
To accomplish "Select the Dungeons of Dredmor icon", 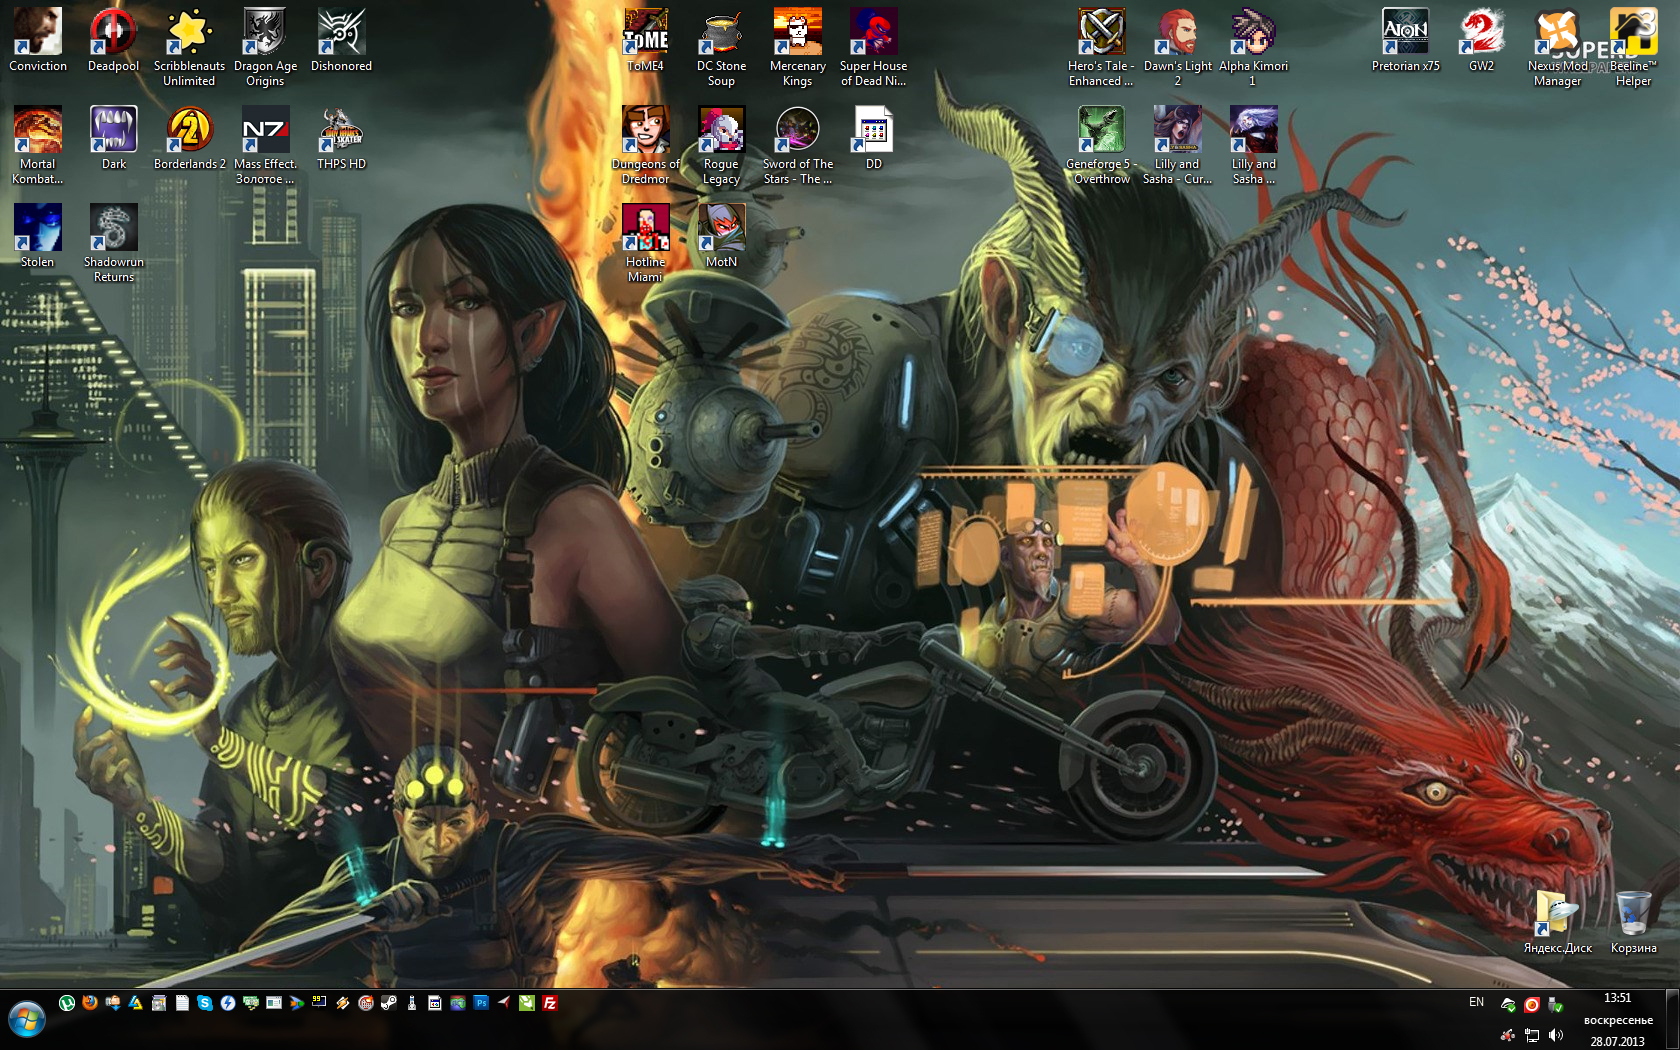I will 645,145.
